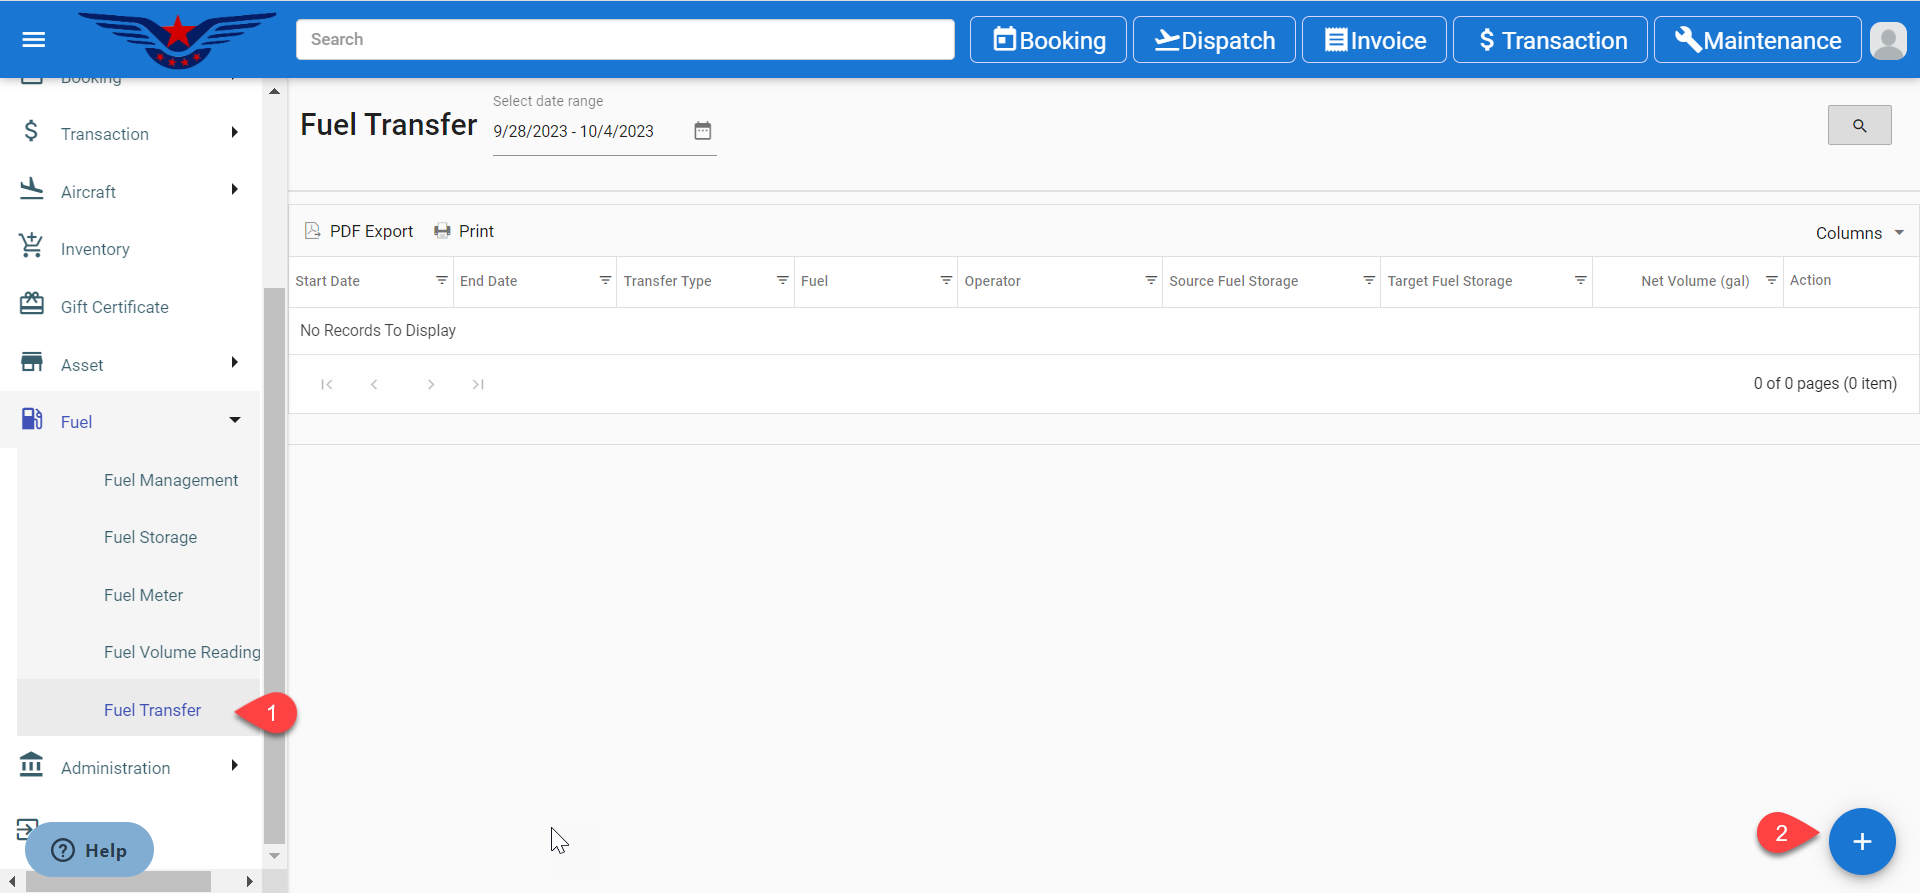Screen dimensions: 1920x893
Task: Open the hamburger navigation menu
Action: (x=34, y=40)
